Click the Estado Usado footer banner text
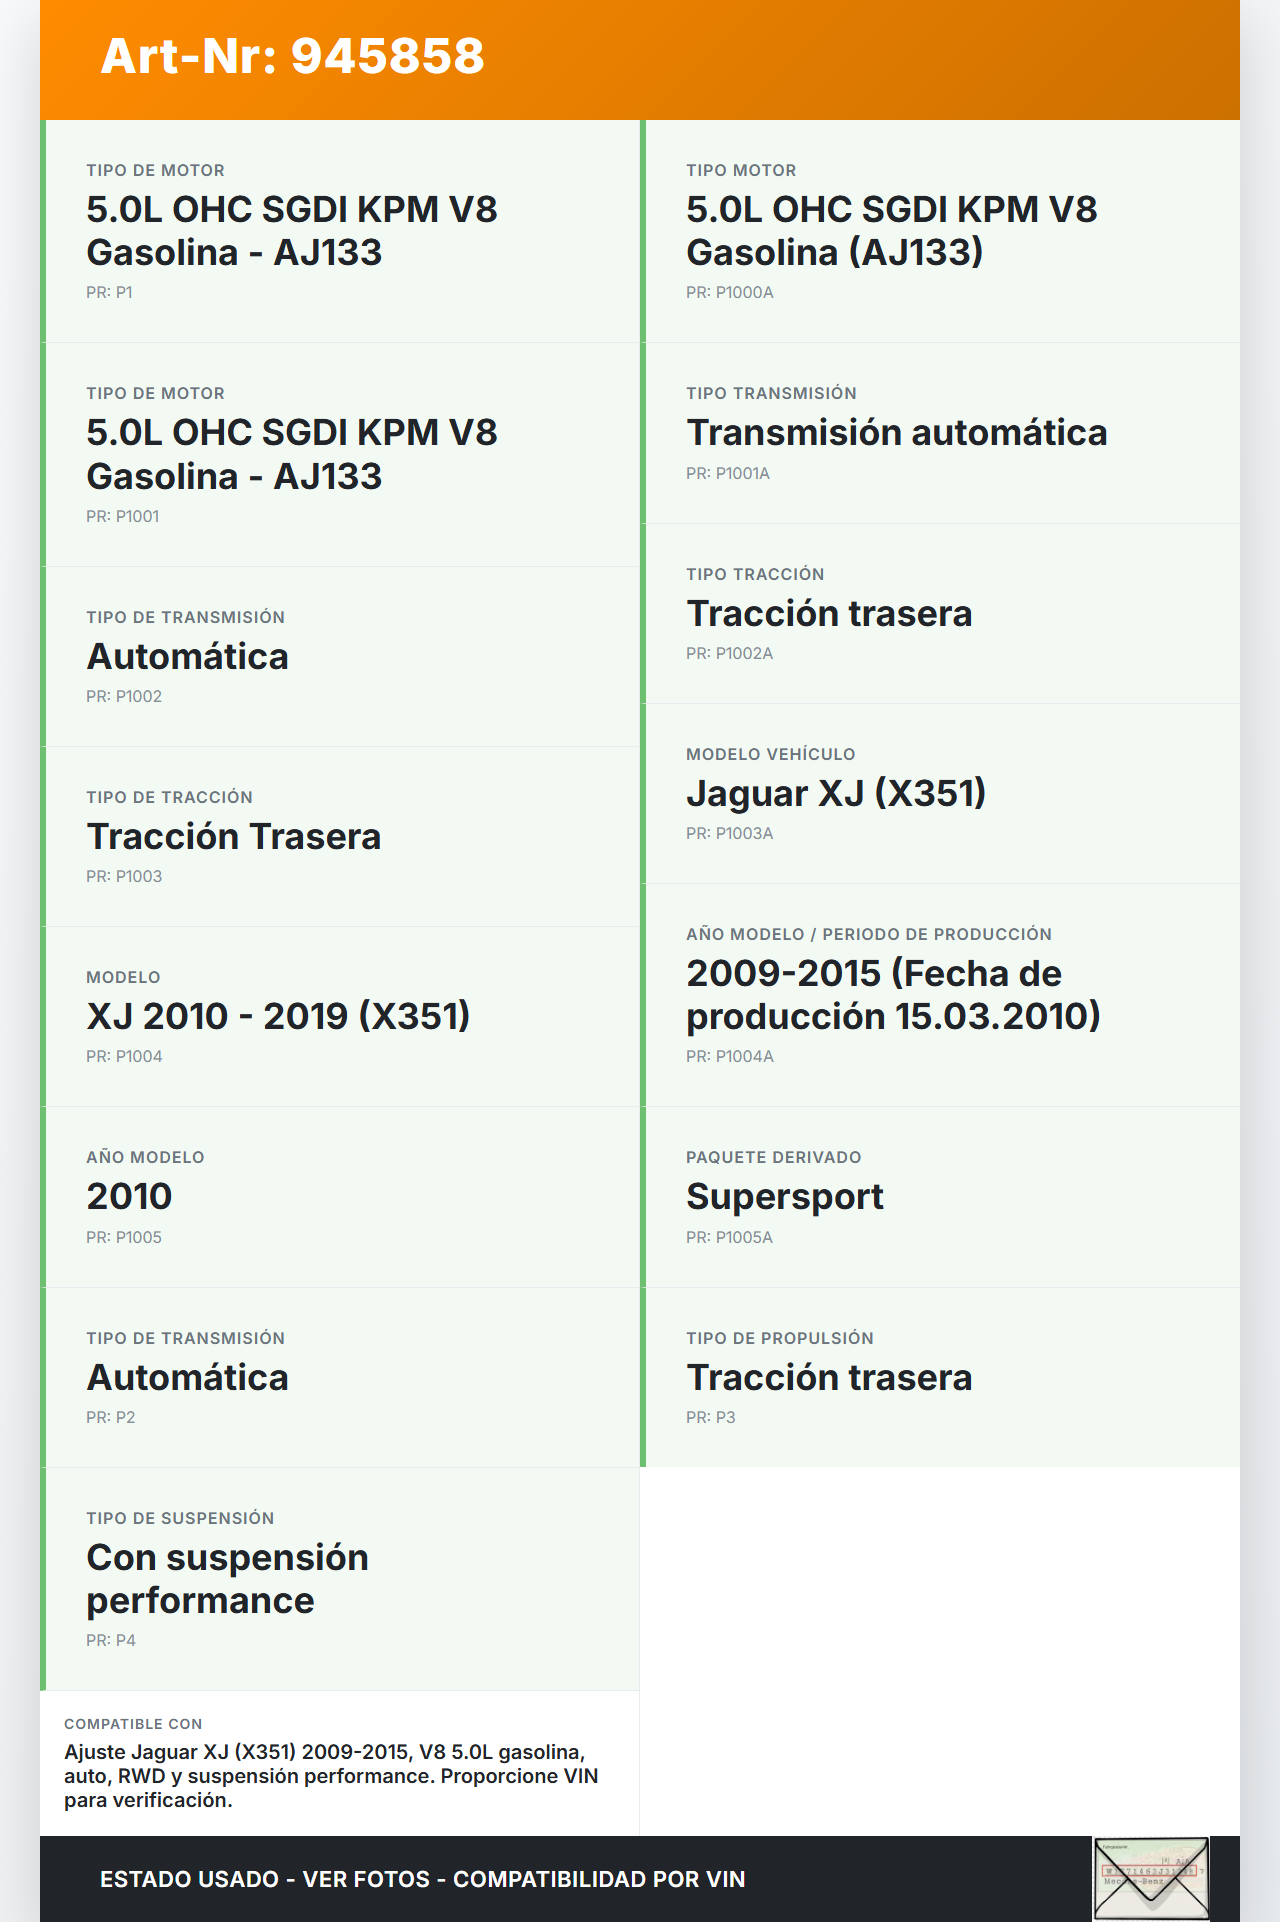 click(422, 1879)
